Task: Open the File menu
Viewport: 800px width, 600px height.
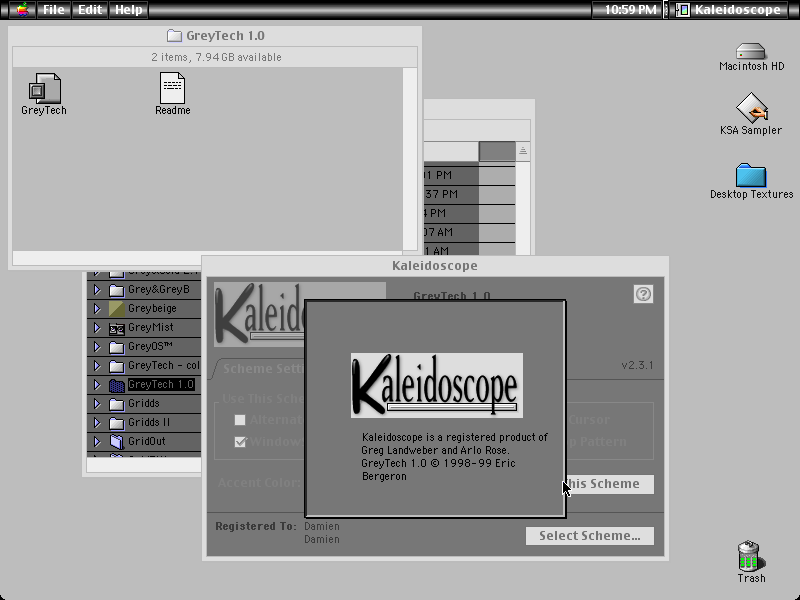Action: [53, 10]
